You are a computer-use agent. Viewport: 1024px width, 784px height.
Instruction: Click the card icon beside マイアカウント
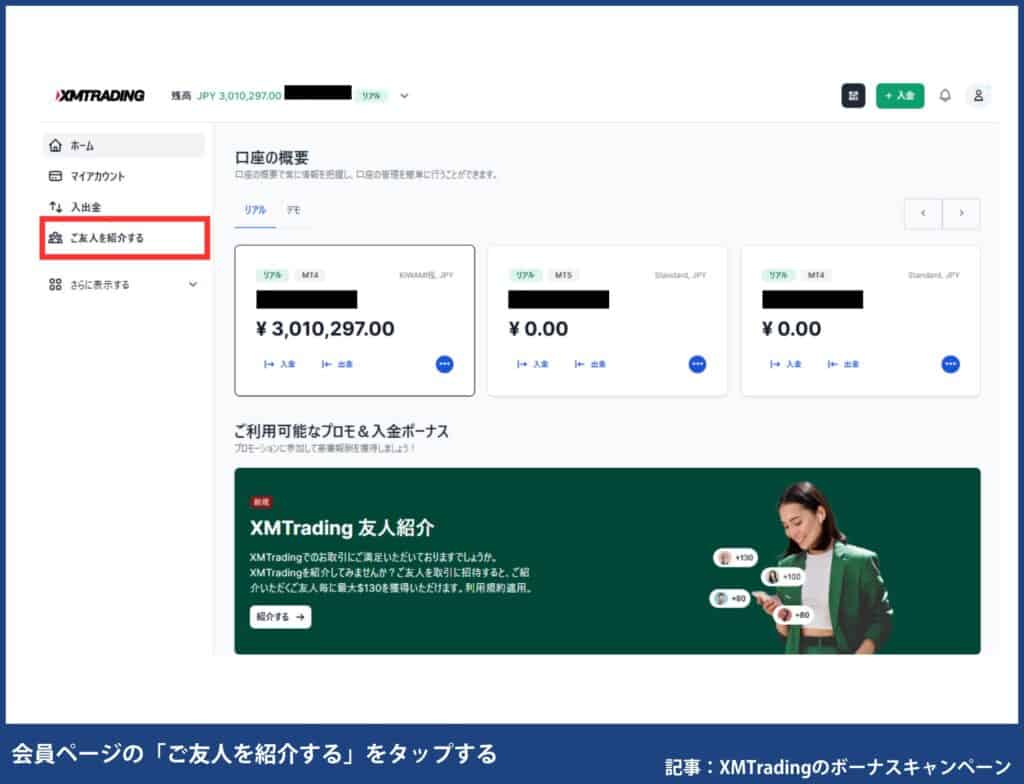pos(56,176)
